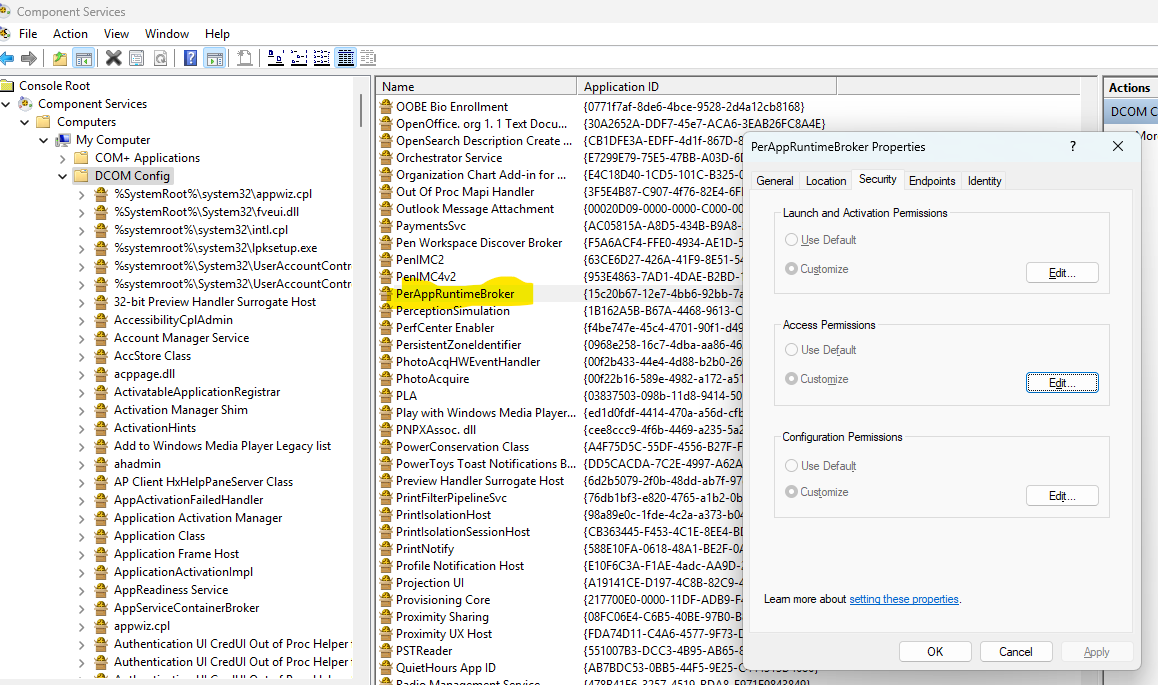
Task: Click the Export List toolbar icon
Action: click(244, 58)
